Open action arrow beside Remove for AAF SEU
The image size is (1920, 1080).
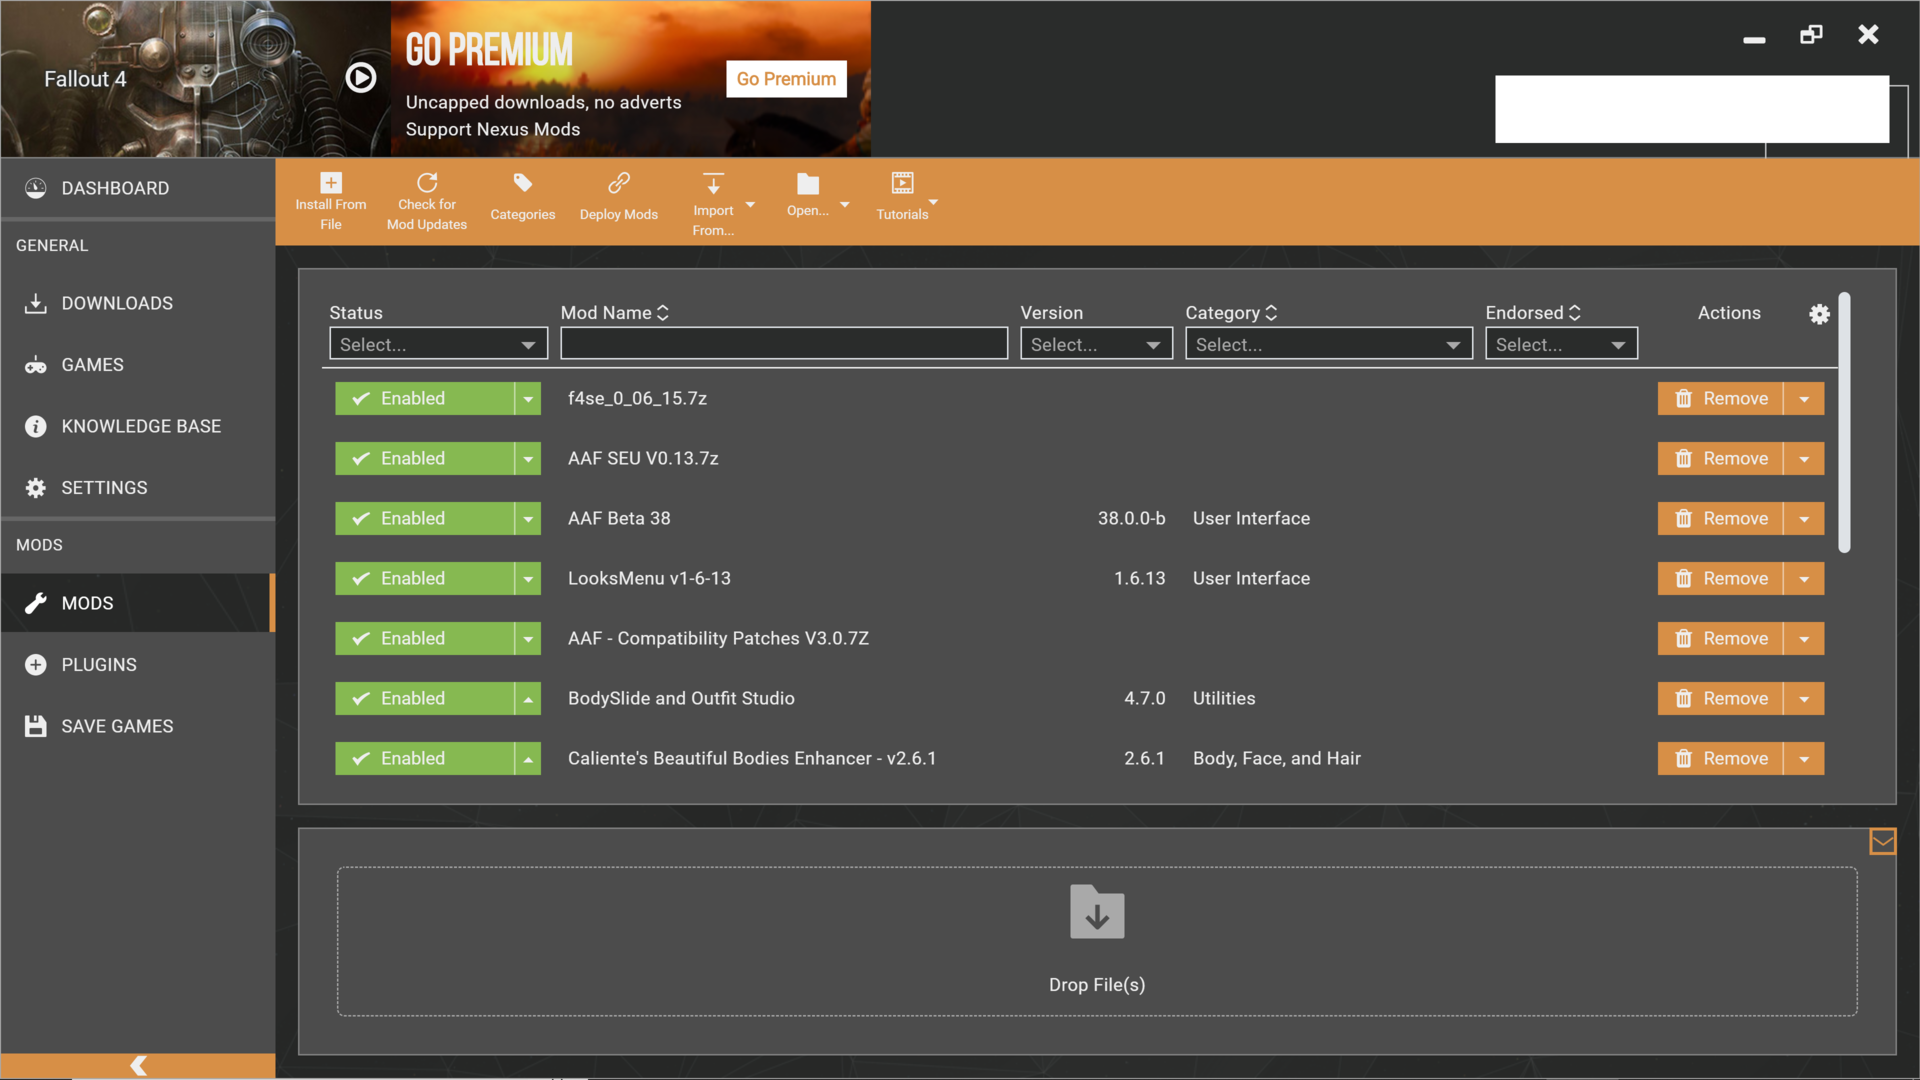[x=1804, y=459]
